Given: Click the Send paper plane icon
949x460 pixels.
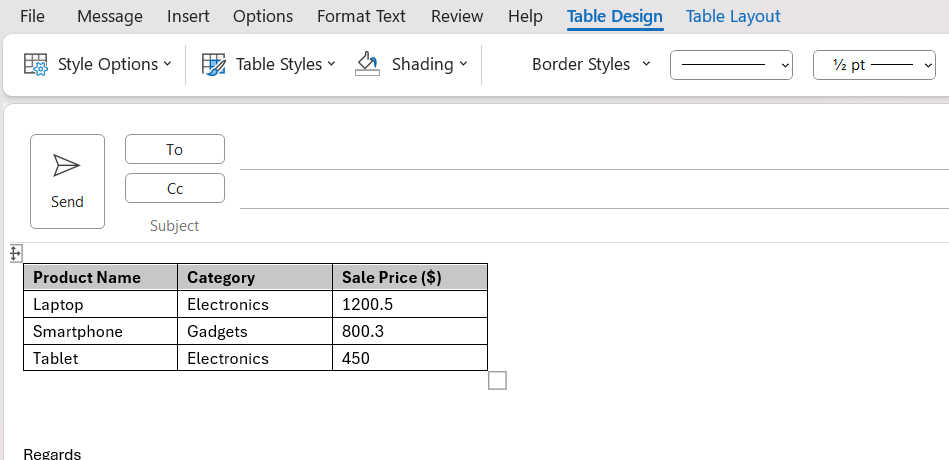Looking at the screenshot, I should pos(67,165).
